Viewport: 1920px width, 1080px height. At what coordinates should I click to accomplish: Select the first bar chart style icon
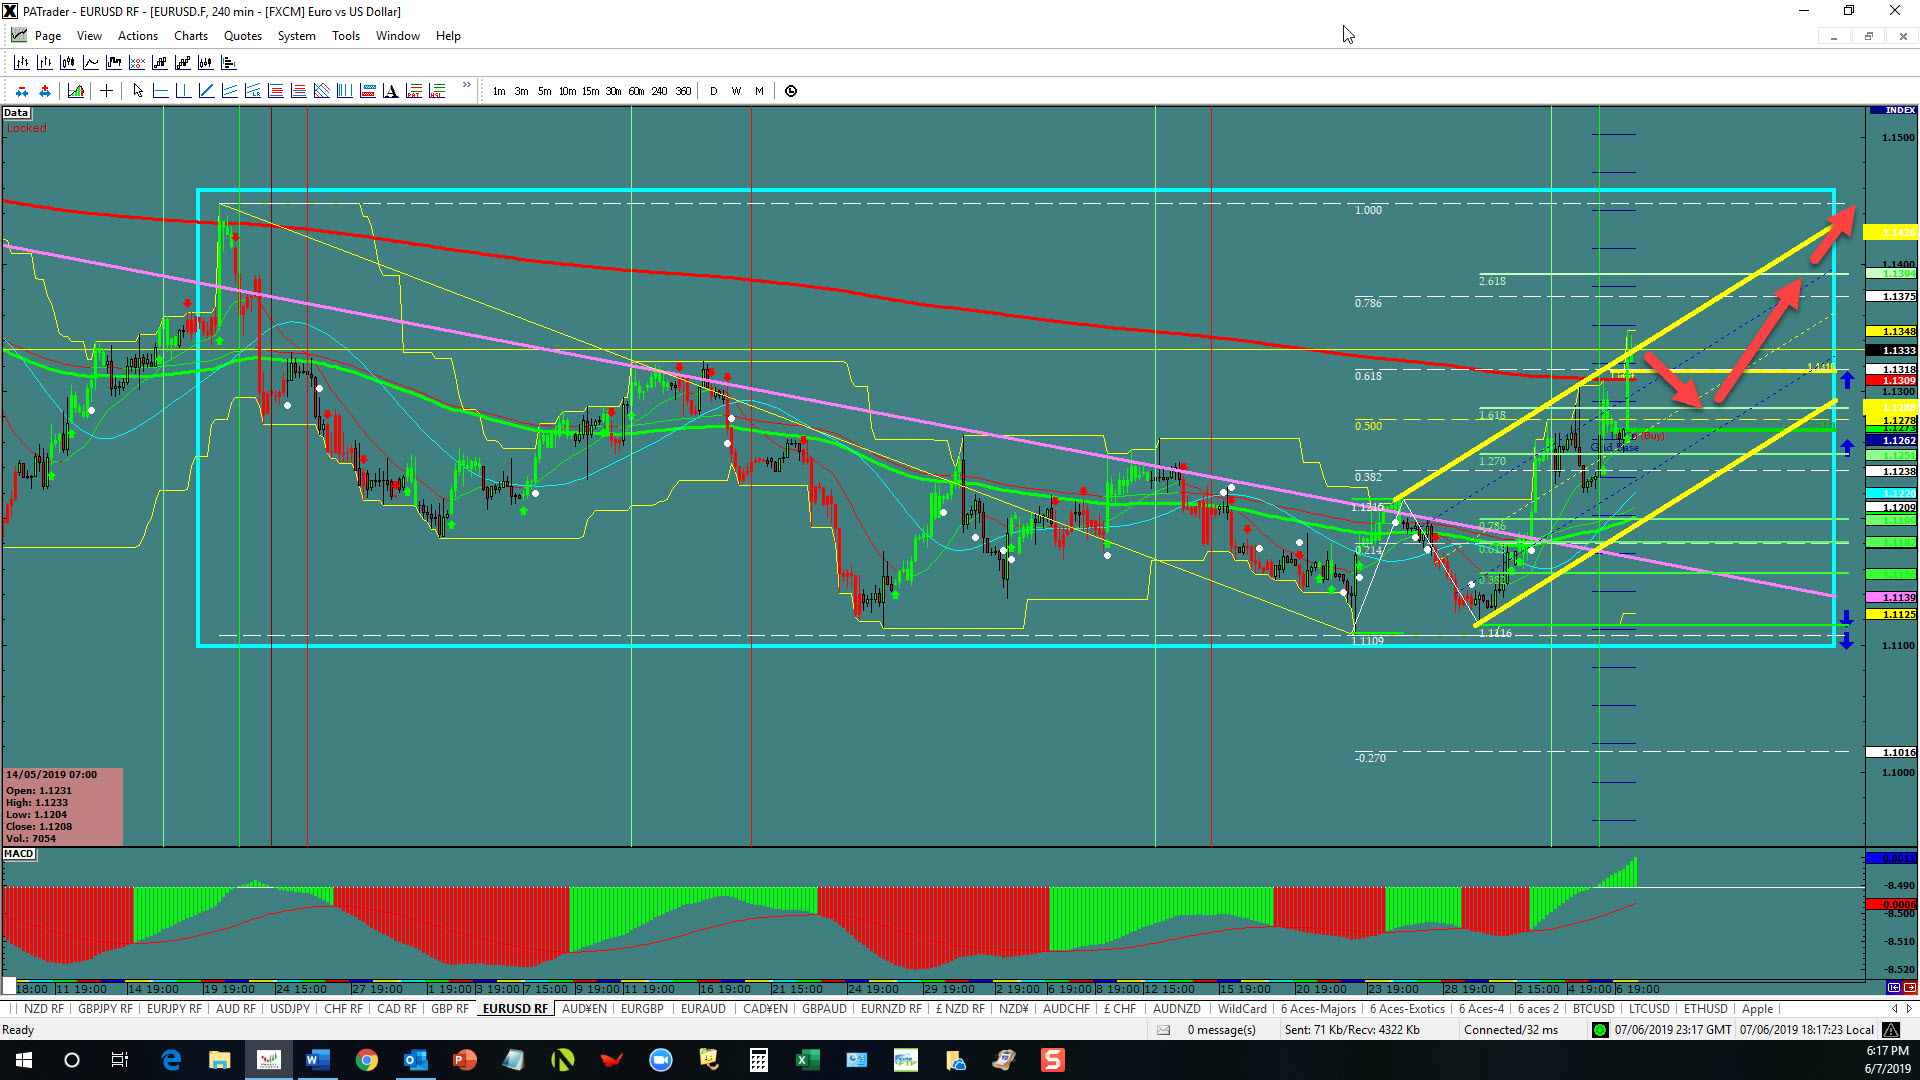pos(21,62)
